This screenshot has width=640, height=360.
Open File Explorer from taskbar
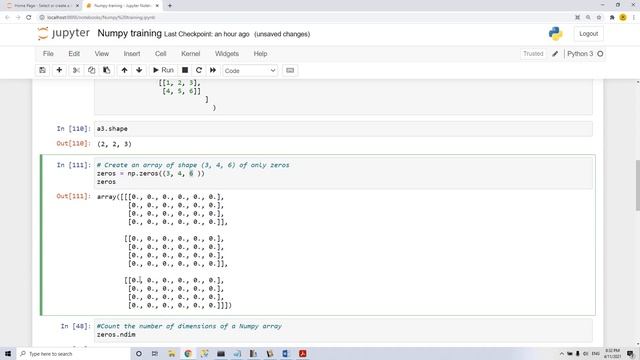pyautogui.click(x=171, y=353)
